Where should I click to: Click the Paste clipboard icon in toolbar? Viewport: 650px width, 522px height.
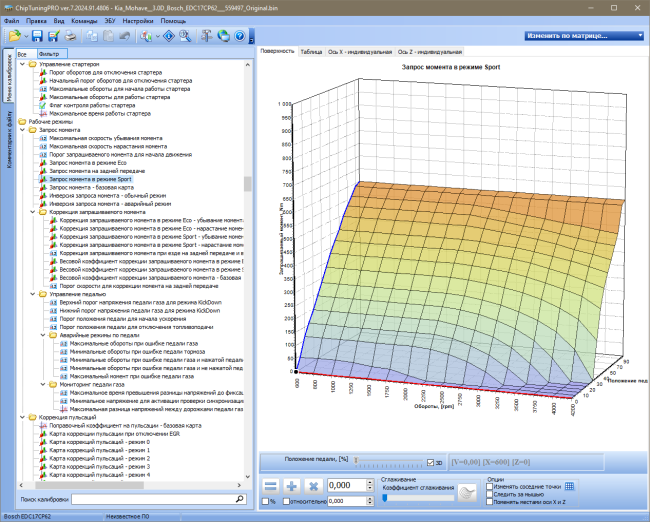[108, 36]
